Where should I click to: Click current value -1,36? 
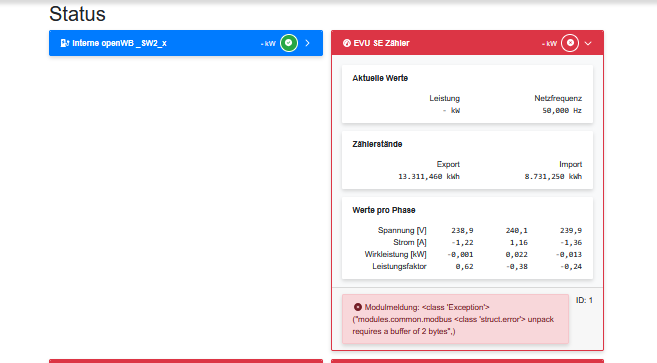[x=571, y=242]
